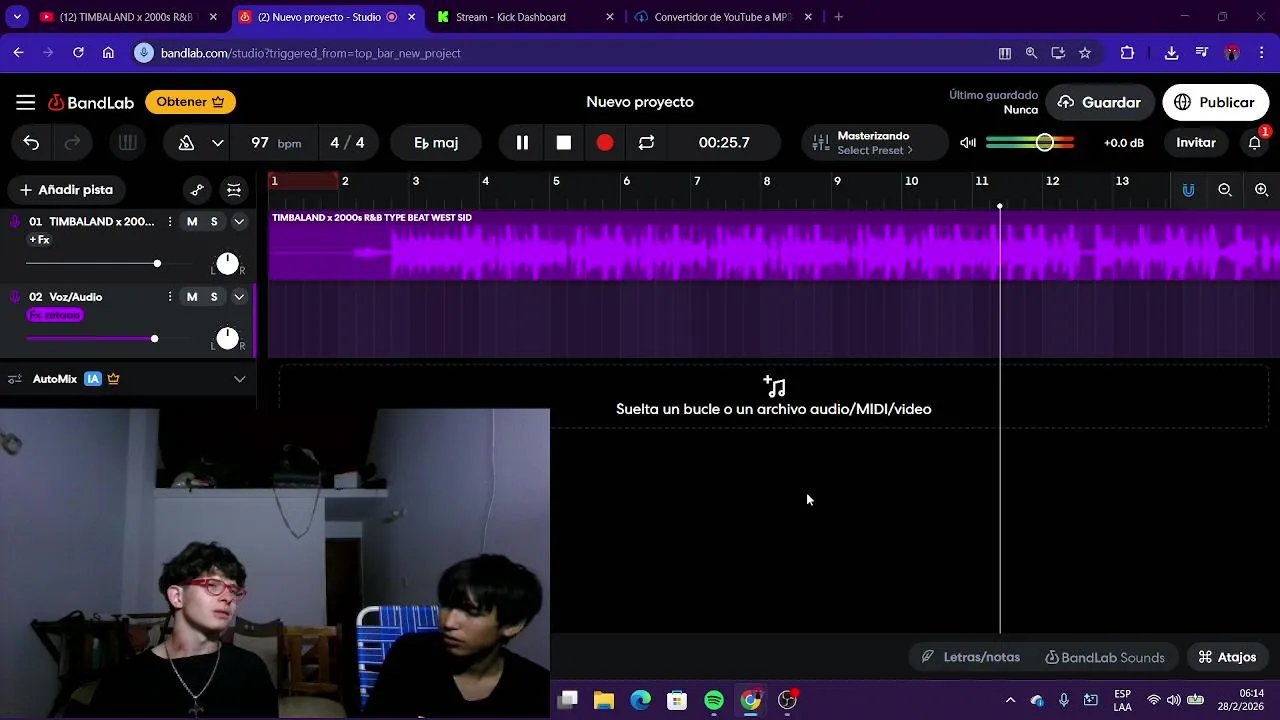Zoom in the timeline
1280x720 pixels.
tap(1262, 190)
